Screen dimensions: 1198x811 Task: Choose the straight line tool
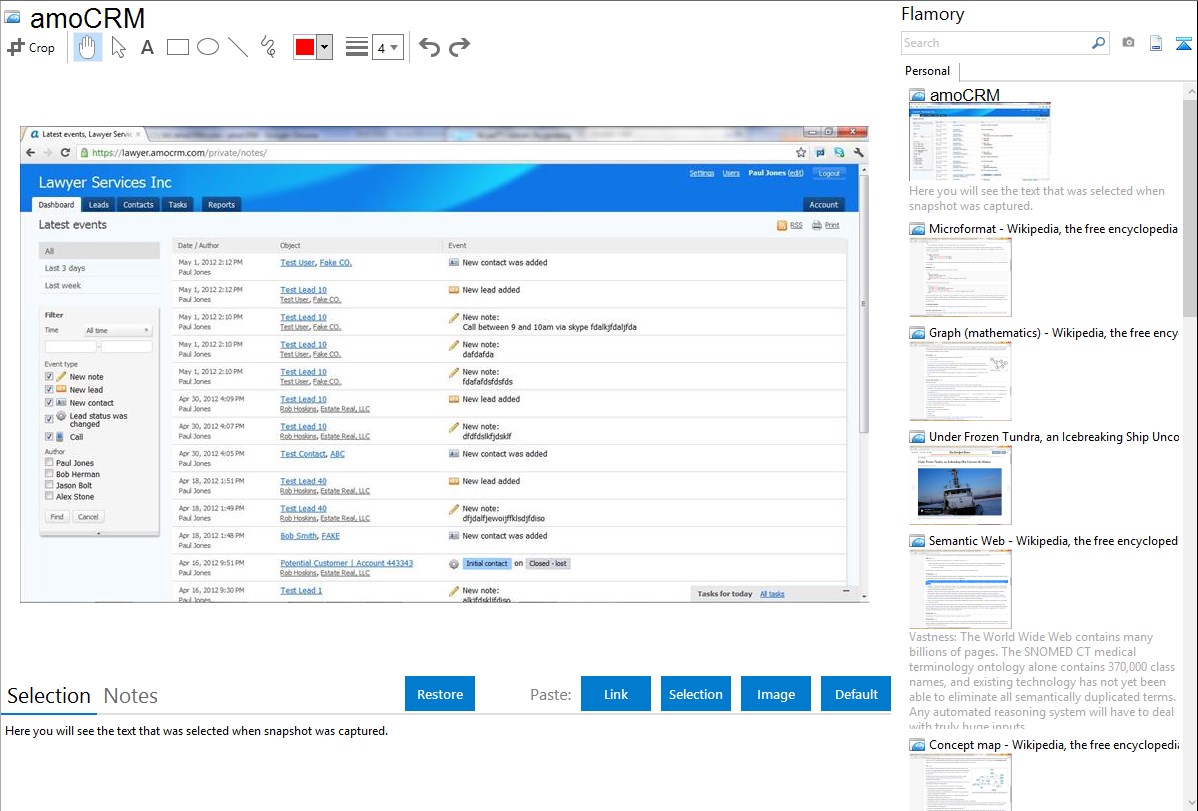pos(238,47)
